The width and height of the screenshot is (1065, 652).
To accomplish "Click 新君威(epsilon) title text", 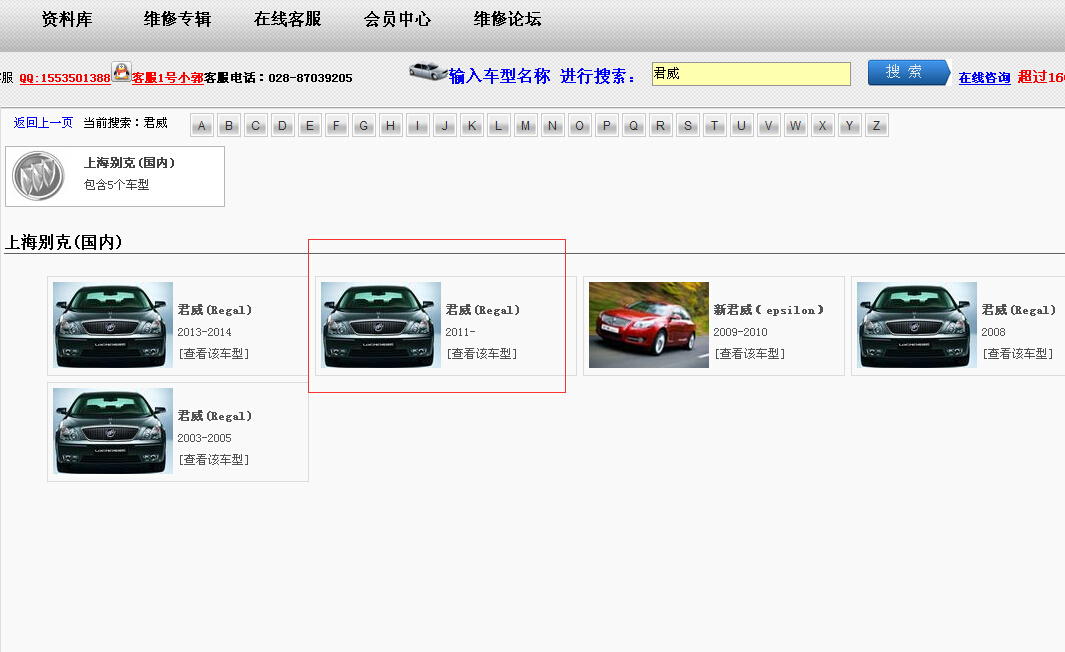I will click(x=769, y=310).
